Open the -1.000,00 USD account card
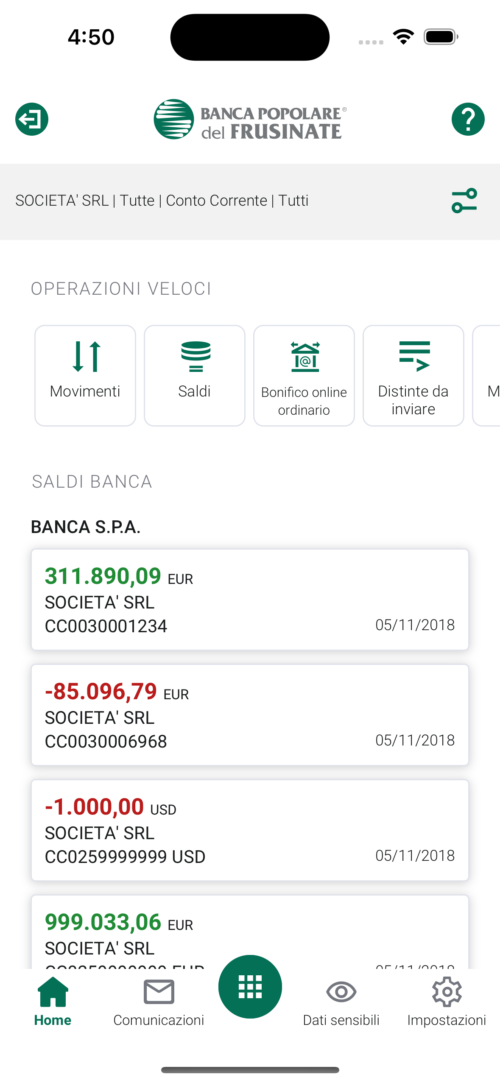 pyautogui.click(x=250, y=830)
